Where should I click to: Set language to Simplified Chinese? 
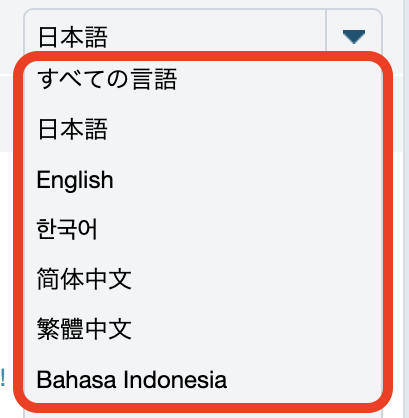point(203,279)
